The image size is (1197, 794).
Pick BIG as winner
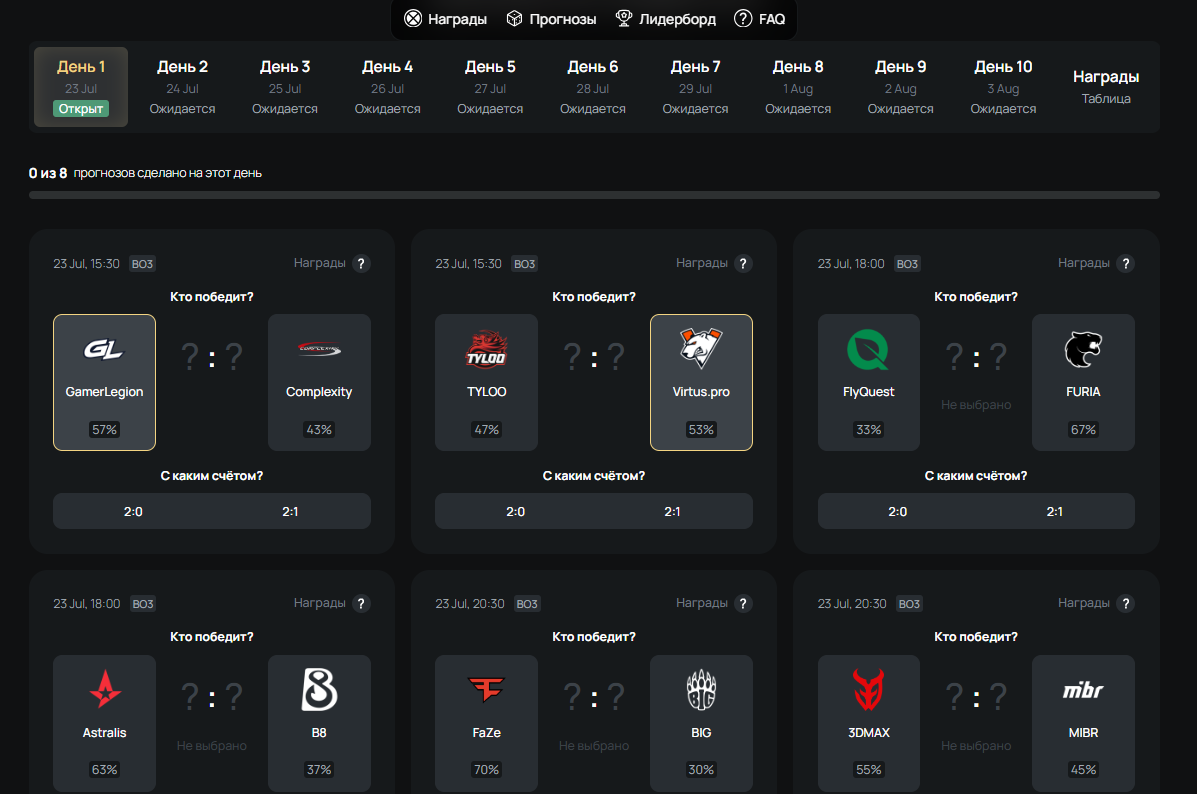[701, 723]
